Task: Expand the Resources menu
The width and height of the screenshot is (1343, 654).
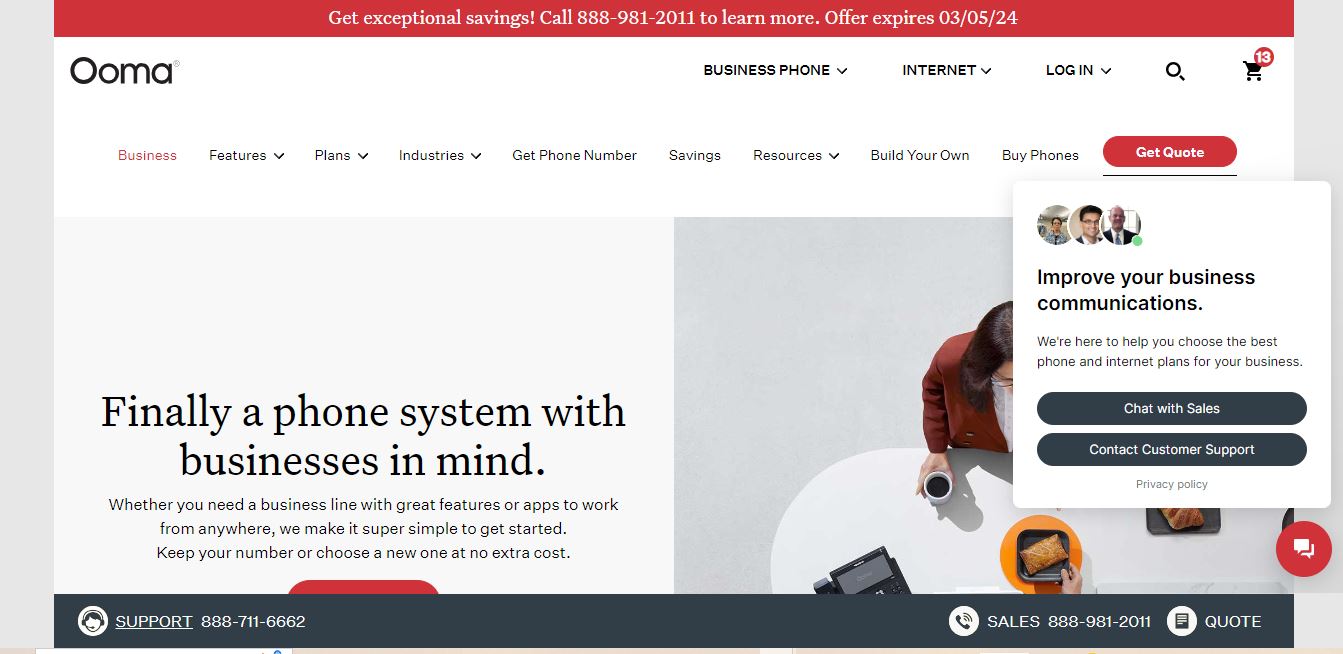Action: point(796,155)
